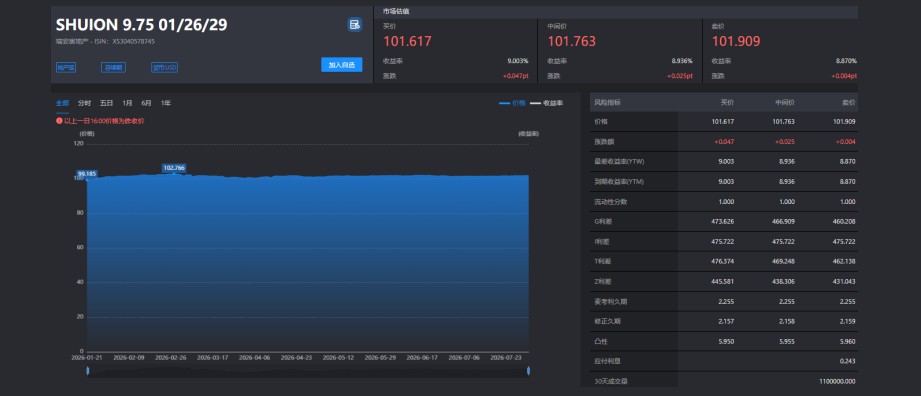Toggle the 收益率 series in legend
Viewport: 921px width, 396px height.
[x=547, y=103]
